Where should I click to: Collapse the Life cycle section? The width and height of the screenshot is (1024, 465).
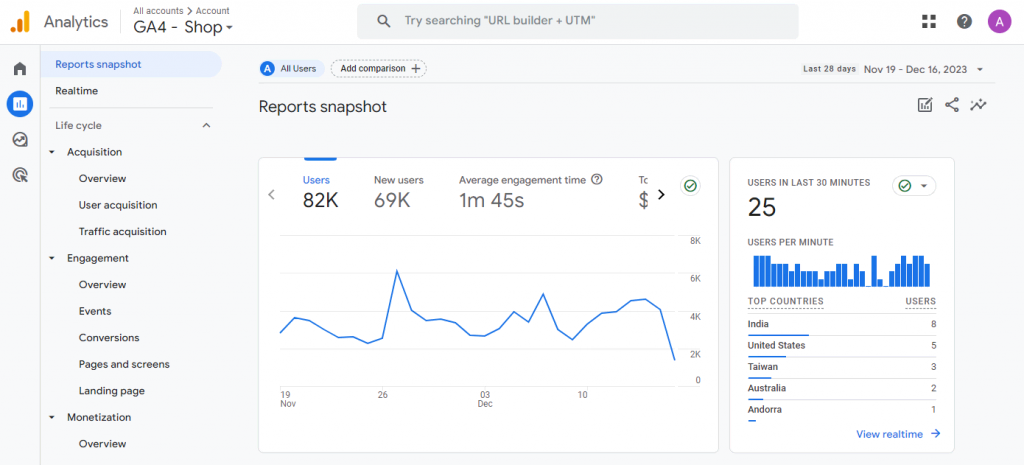(x=206, y=126)
